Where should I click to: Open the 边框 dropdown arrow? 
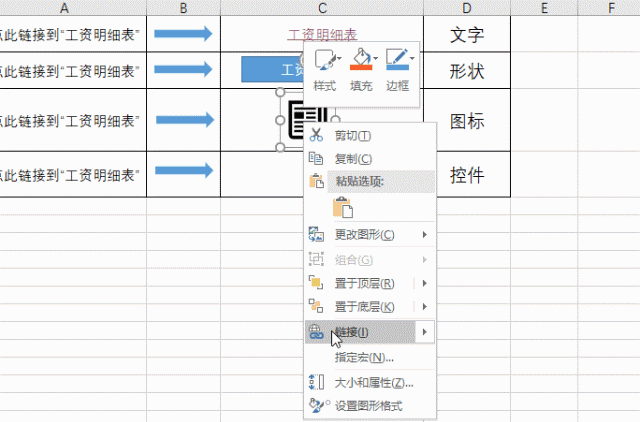[412, 59]
